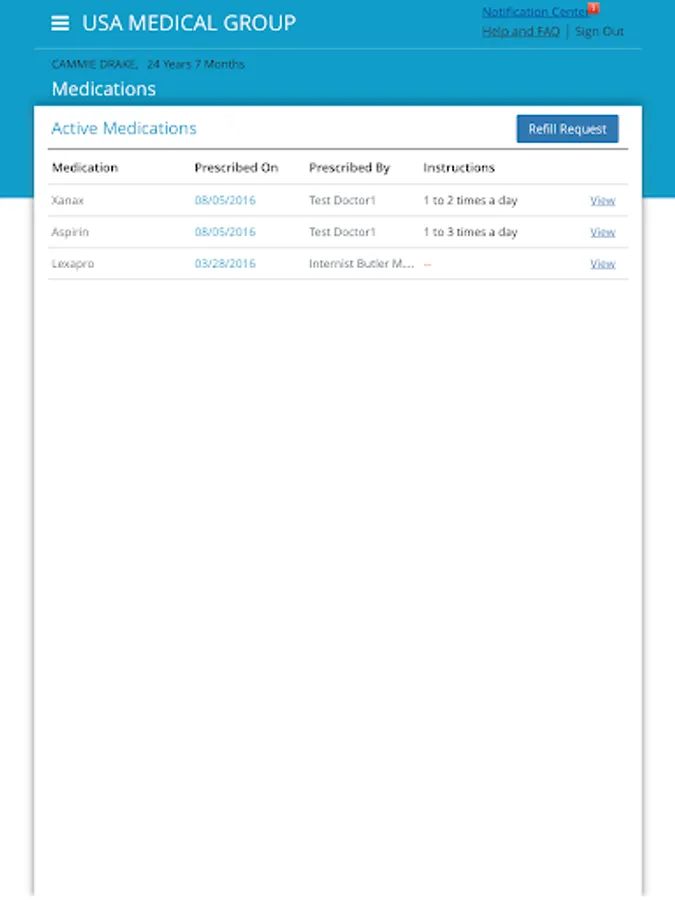Click the Active Medications heading
Image resolution: width=675 pixels, height=900 pixels.
pos(124,128)
